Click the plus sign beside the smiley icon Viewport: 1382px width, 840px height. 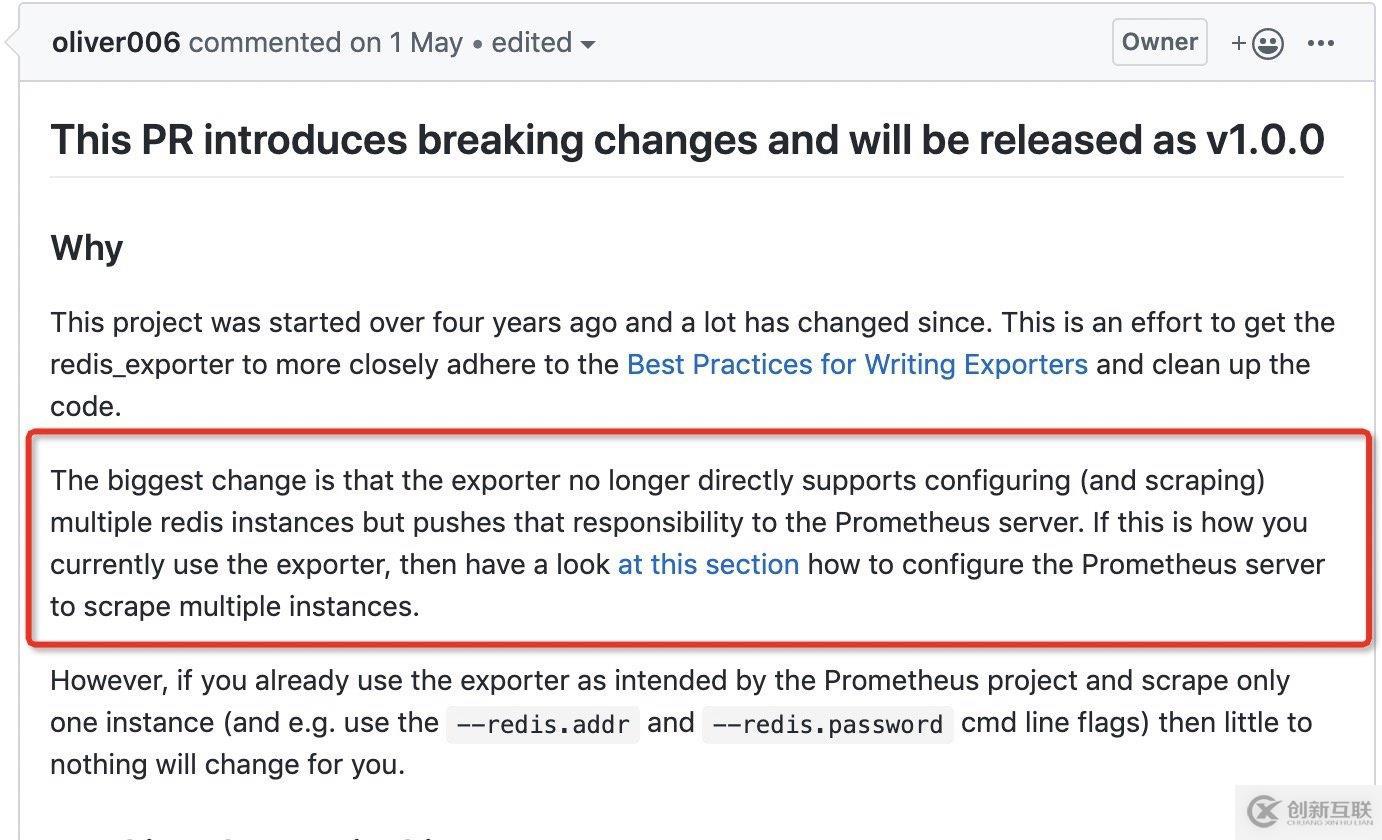(1239, 43)
